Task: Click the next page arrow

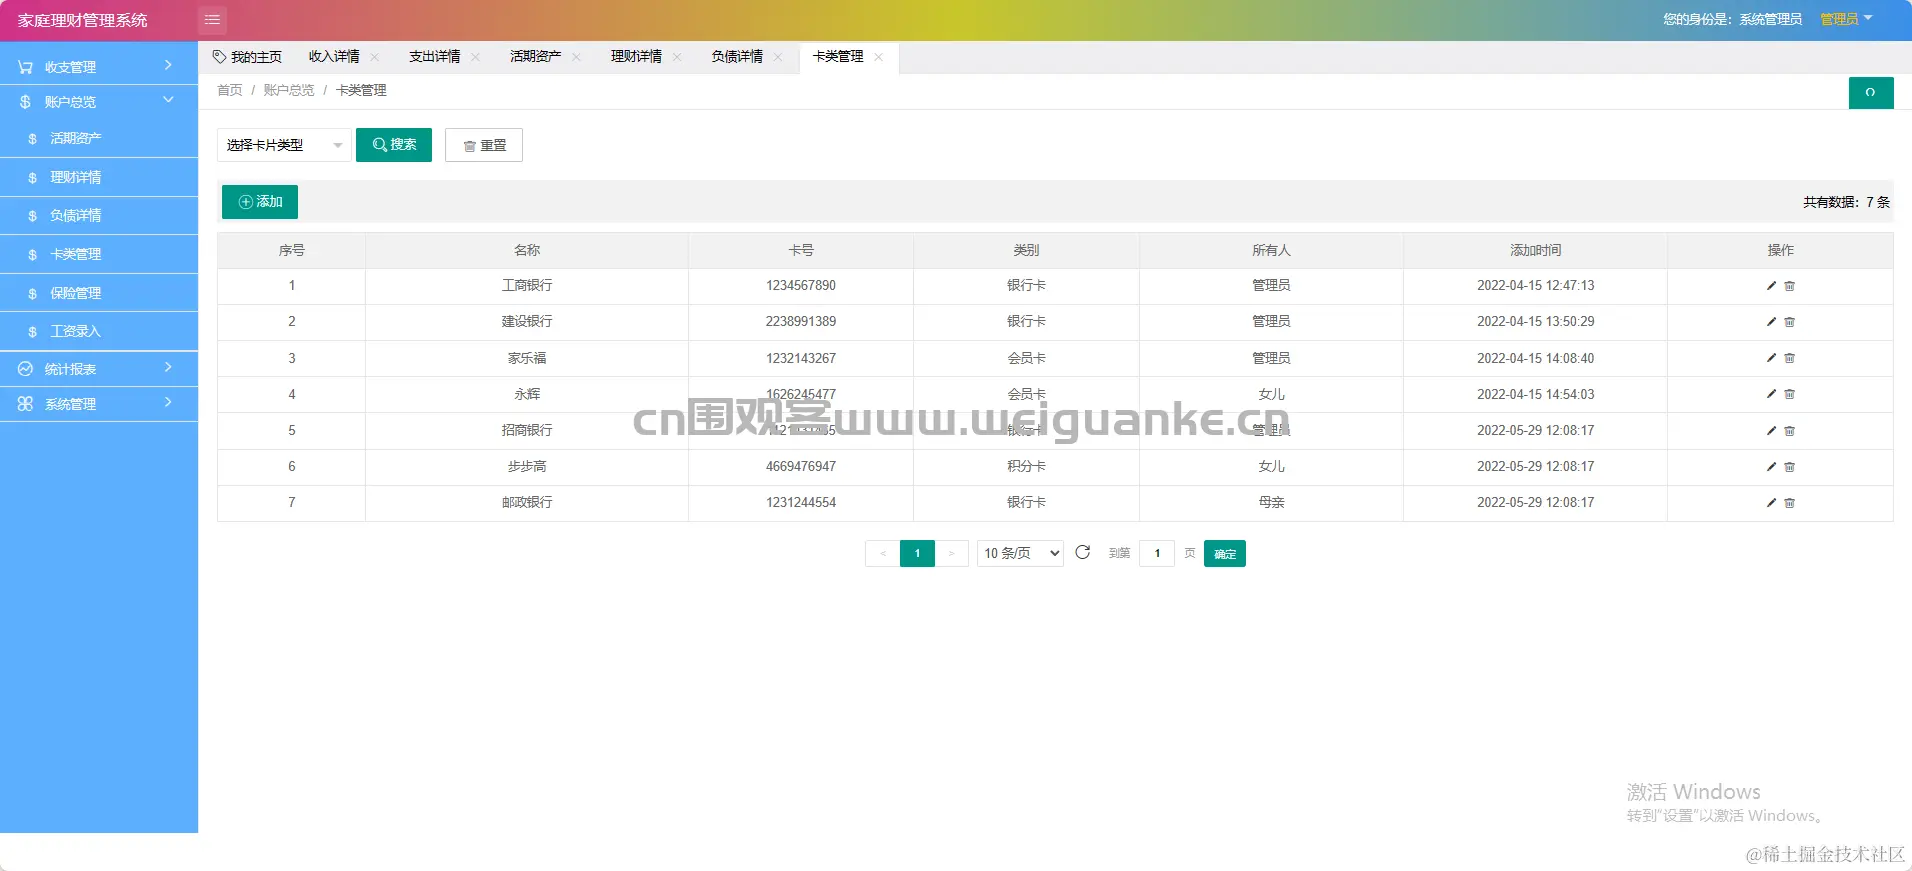Action: [x=952, y=554]
